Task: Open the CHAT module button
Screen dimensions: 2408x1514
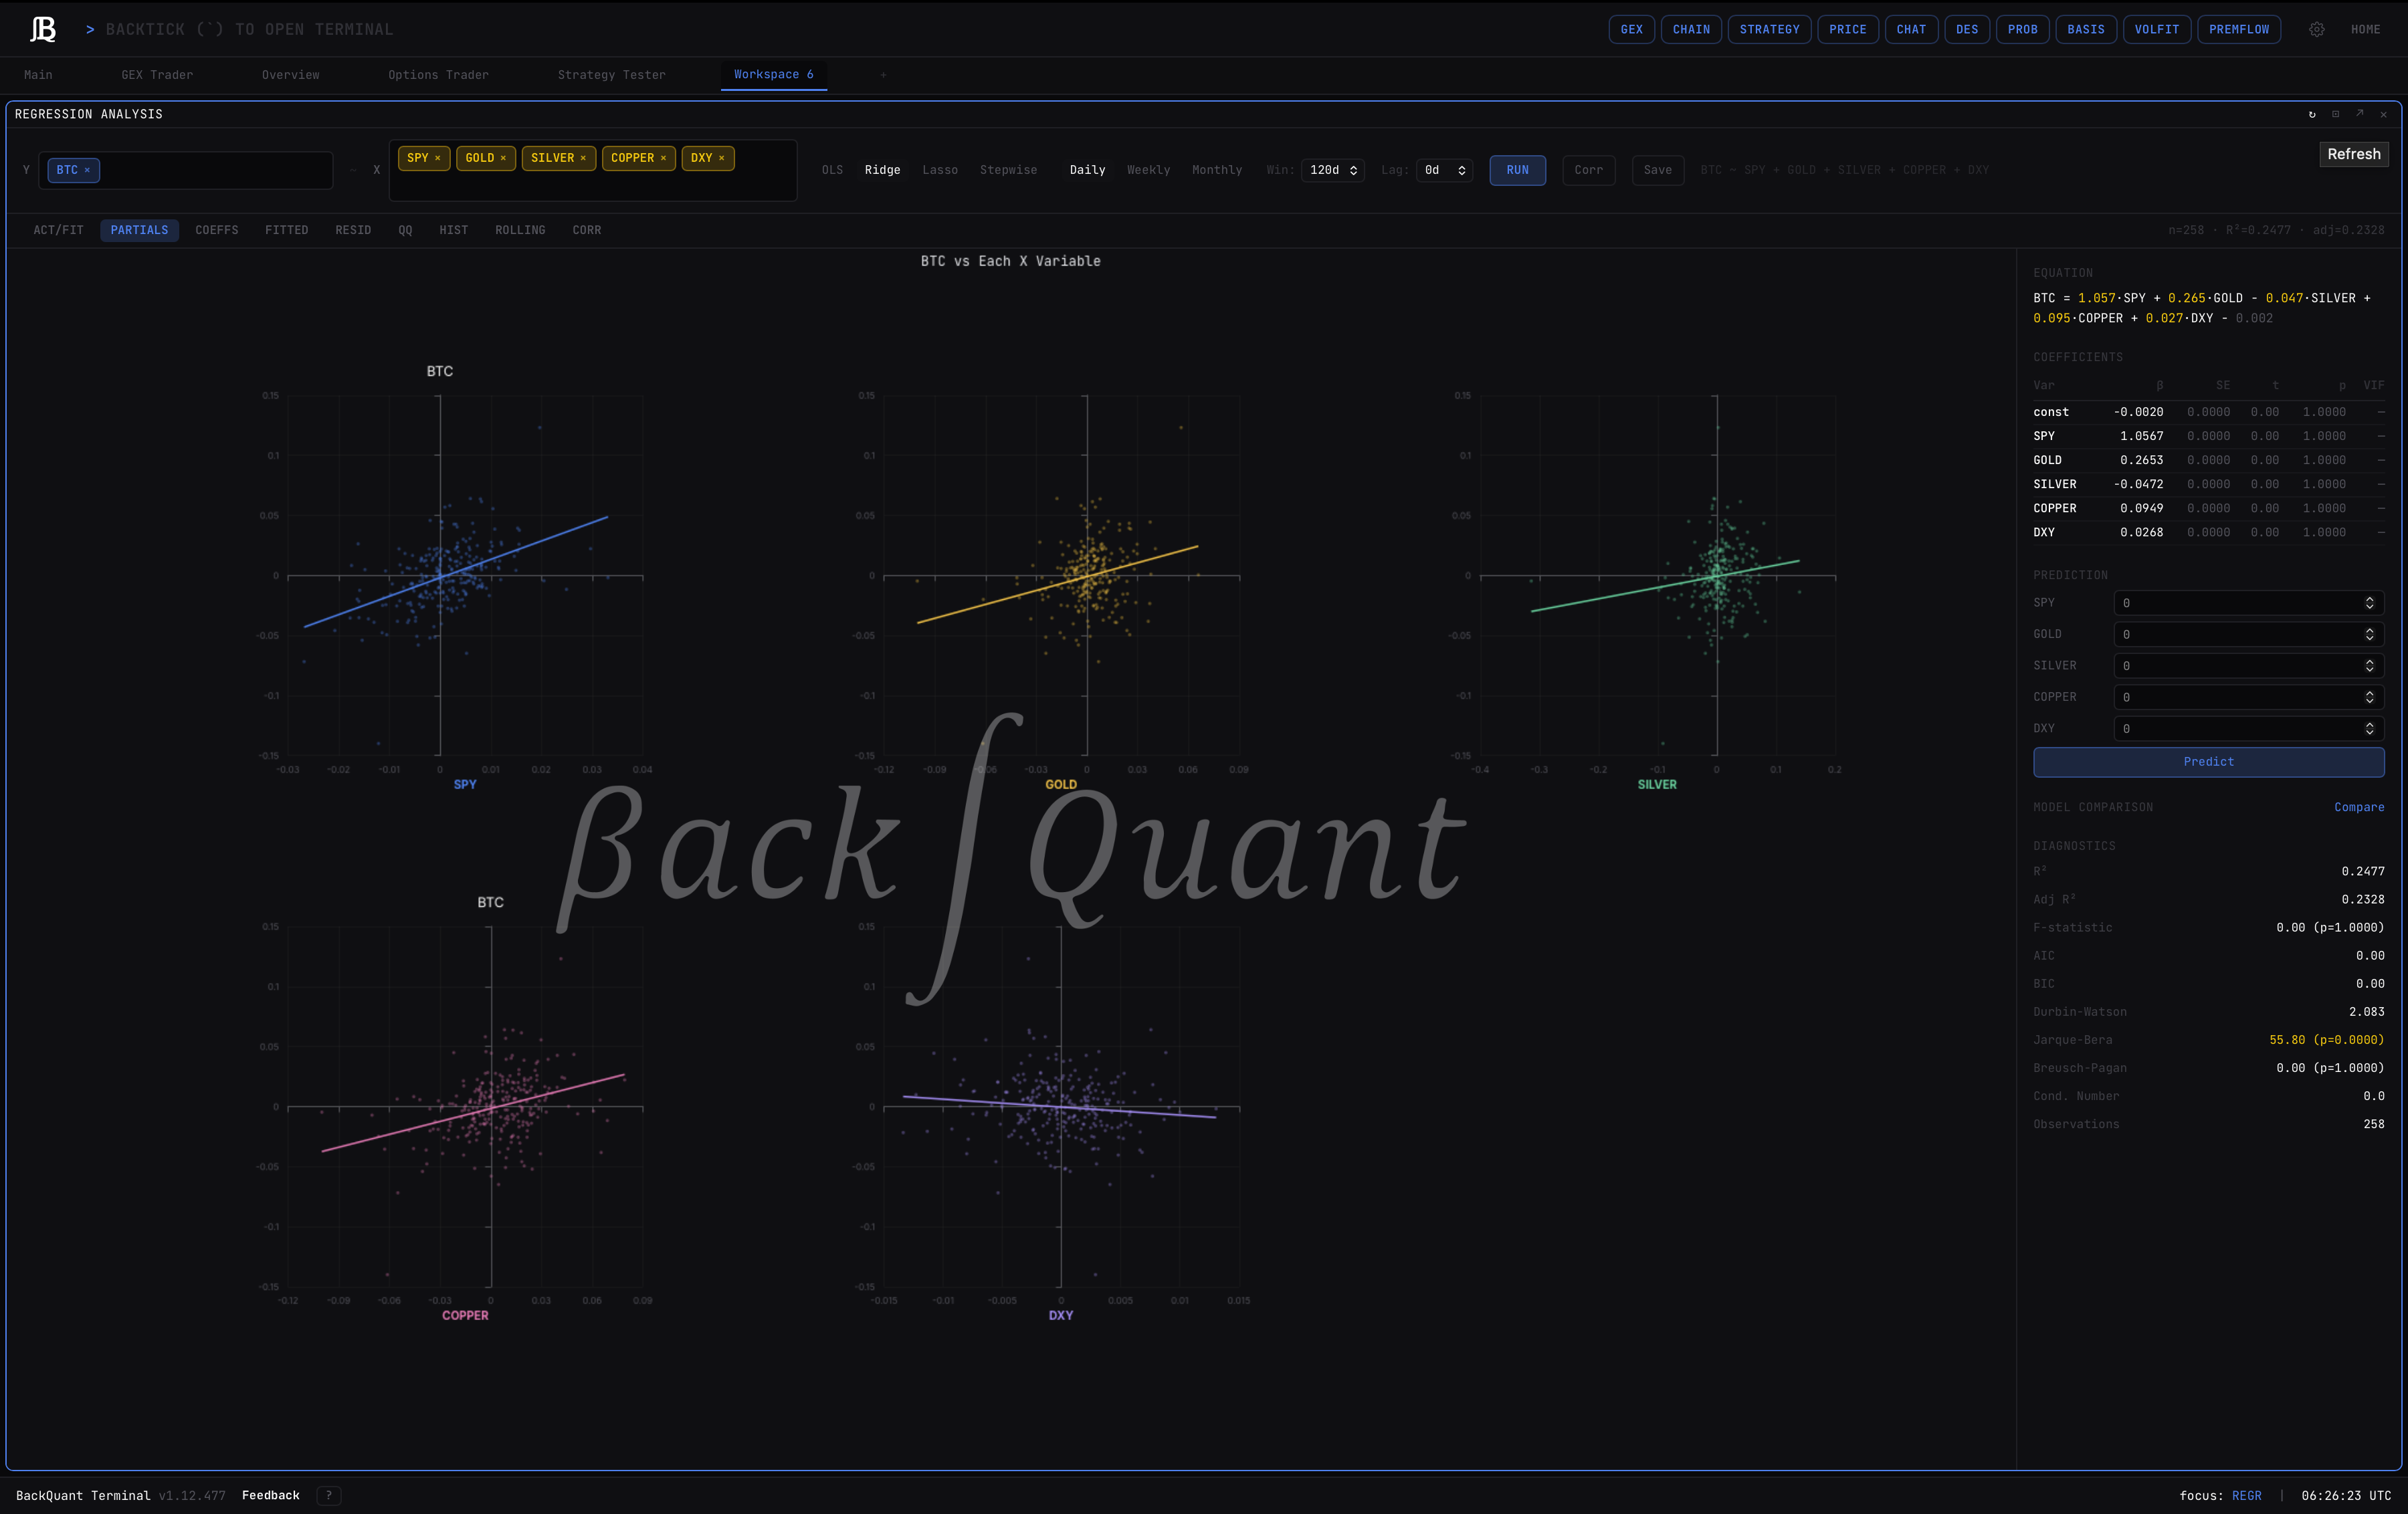Action: pyautogui.click(x=1911, y=30)
